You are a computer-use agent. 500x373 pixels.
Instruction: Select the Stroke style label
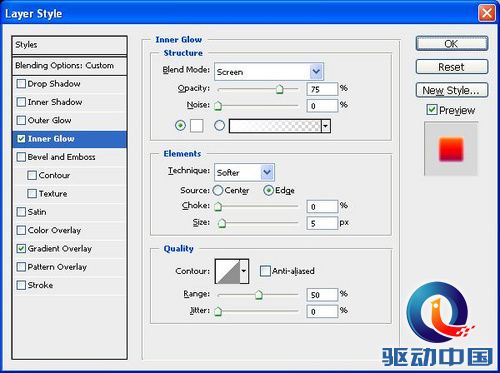40,285
